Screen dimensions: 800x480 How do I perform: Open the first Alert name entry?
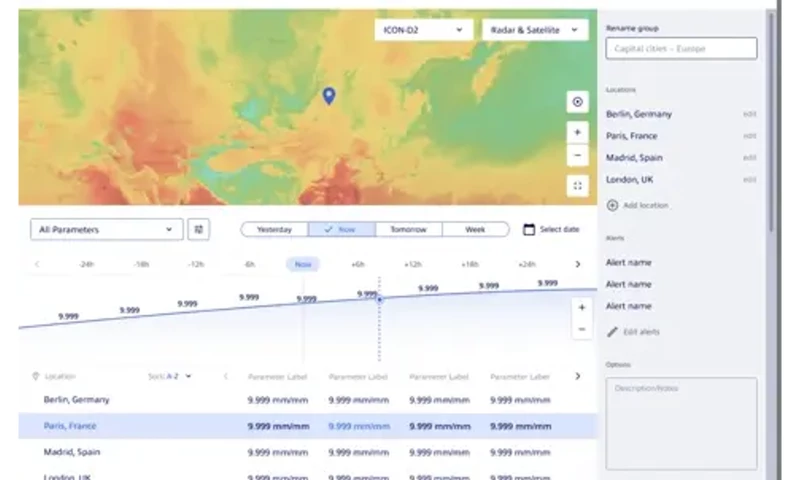(x=629, y=263)
